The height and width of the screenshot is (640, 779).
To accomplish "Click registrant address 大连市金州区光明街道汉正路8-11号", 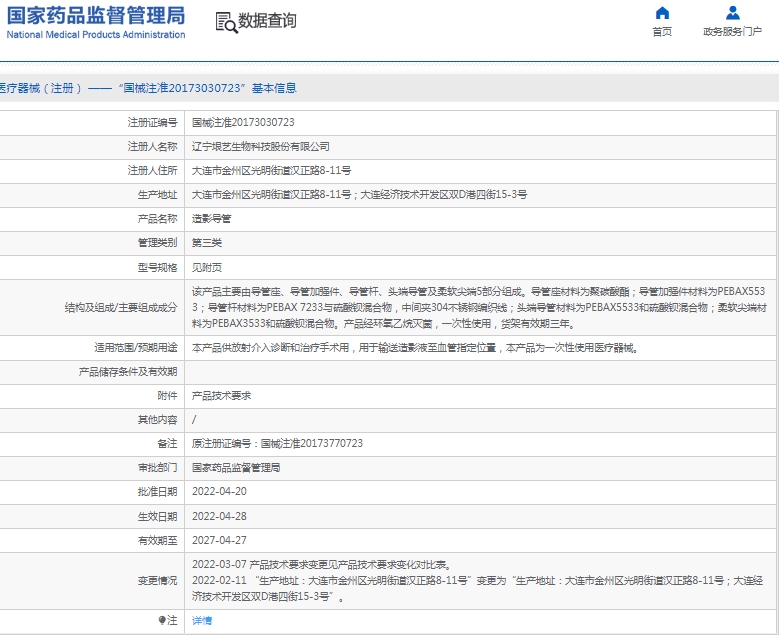I will 271,170.
